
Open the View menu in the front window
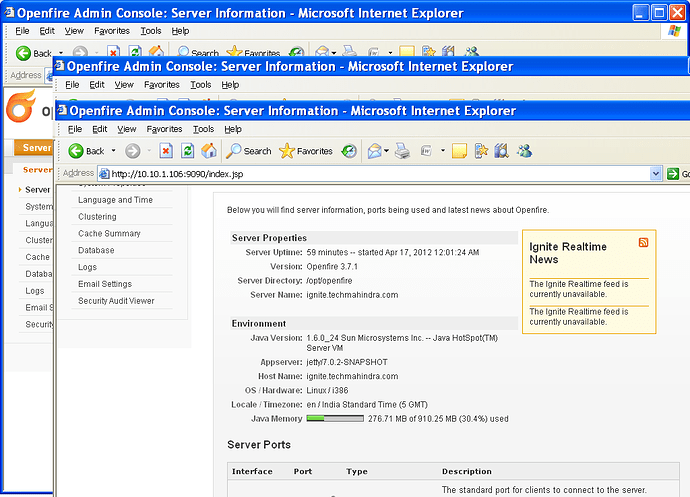click(x=127, y=129)
